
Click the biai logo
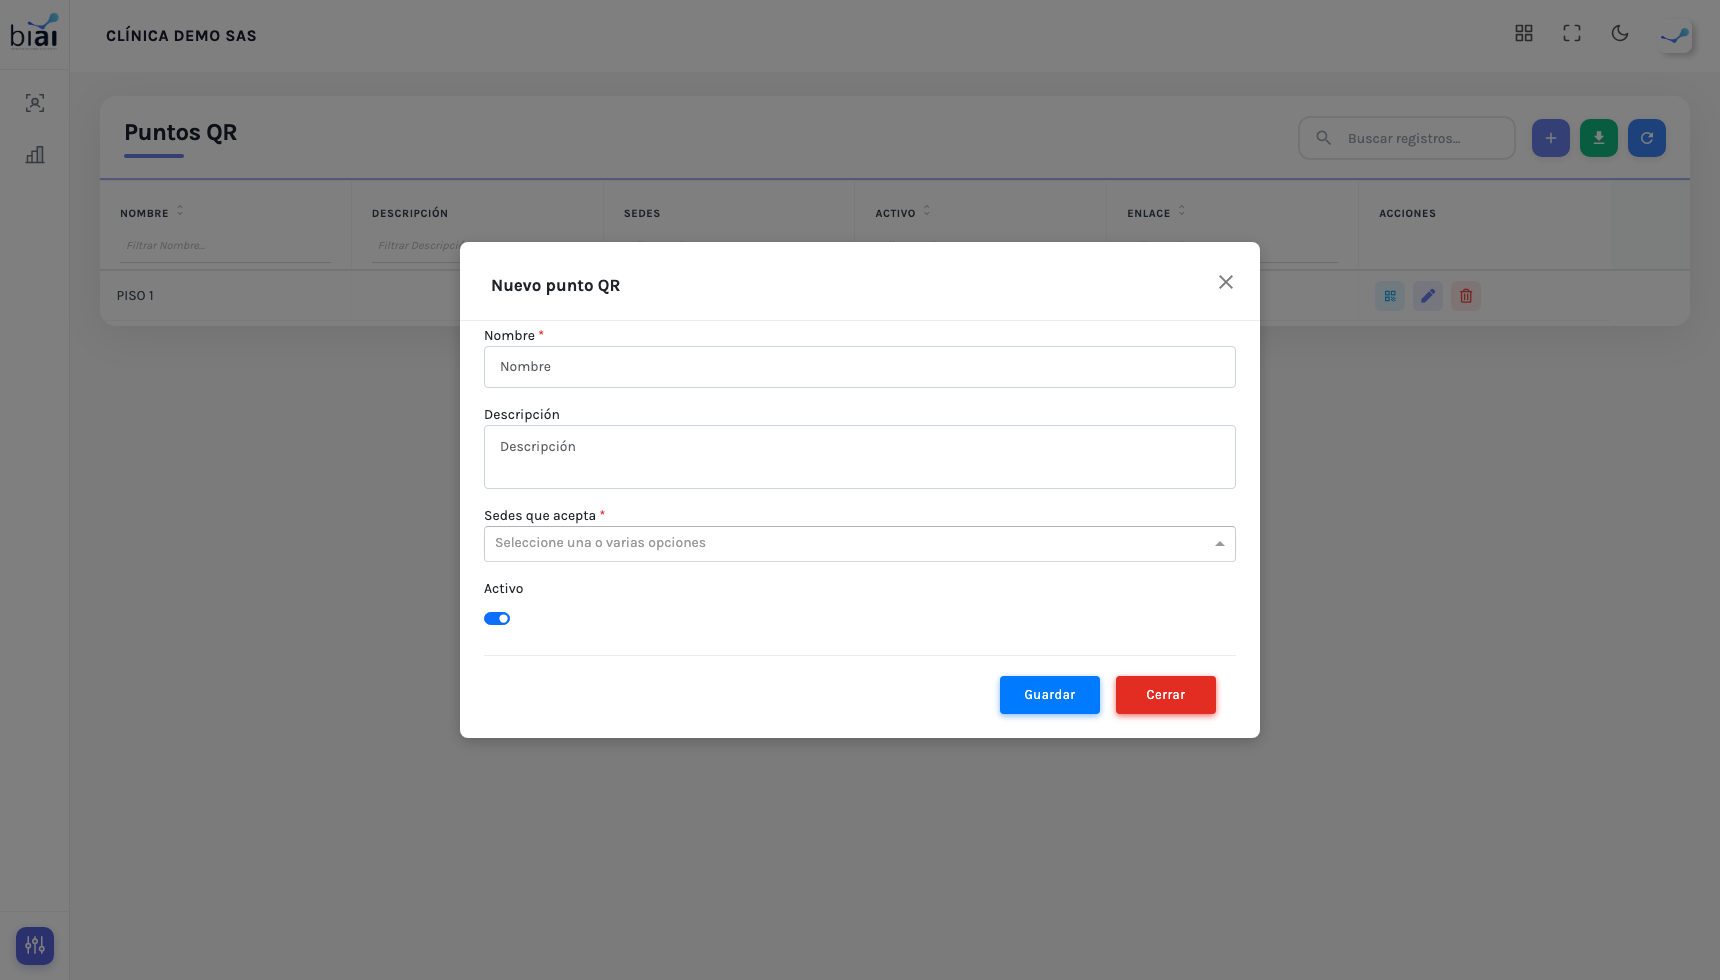coord(34,31)
